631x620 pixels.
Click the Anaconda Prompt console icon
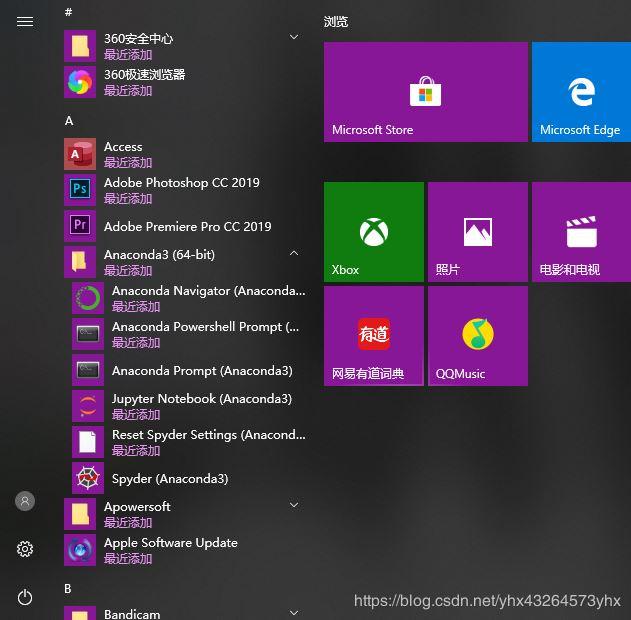click(x=88, y=370)
